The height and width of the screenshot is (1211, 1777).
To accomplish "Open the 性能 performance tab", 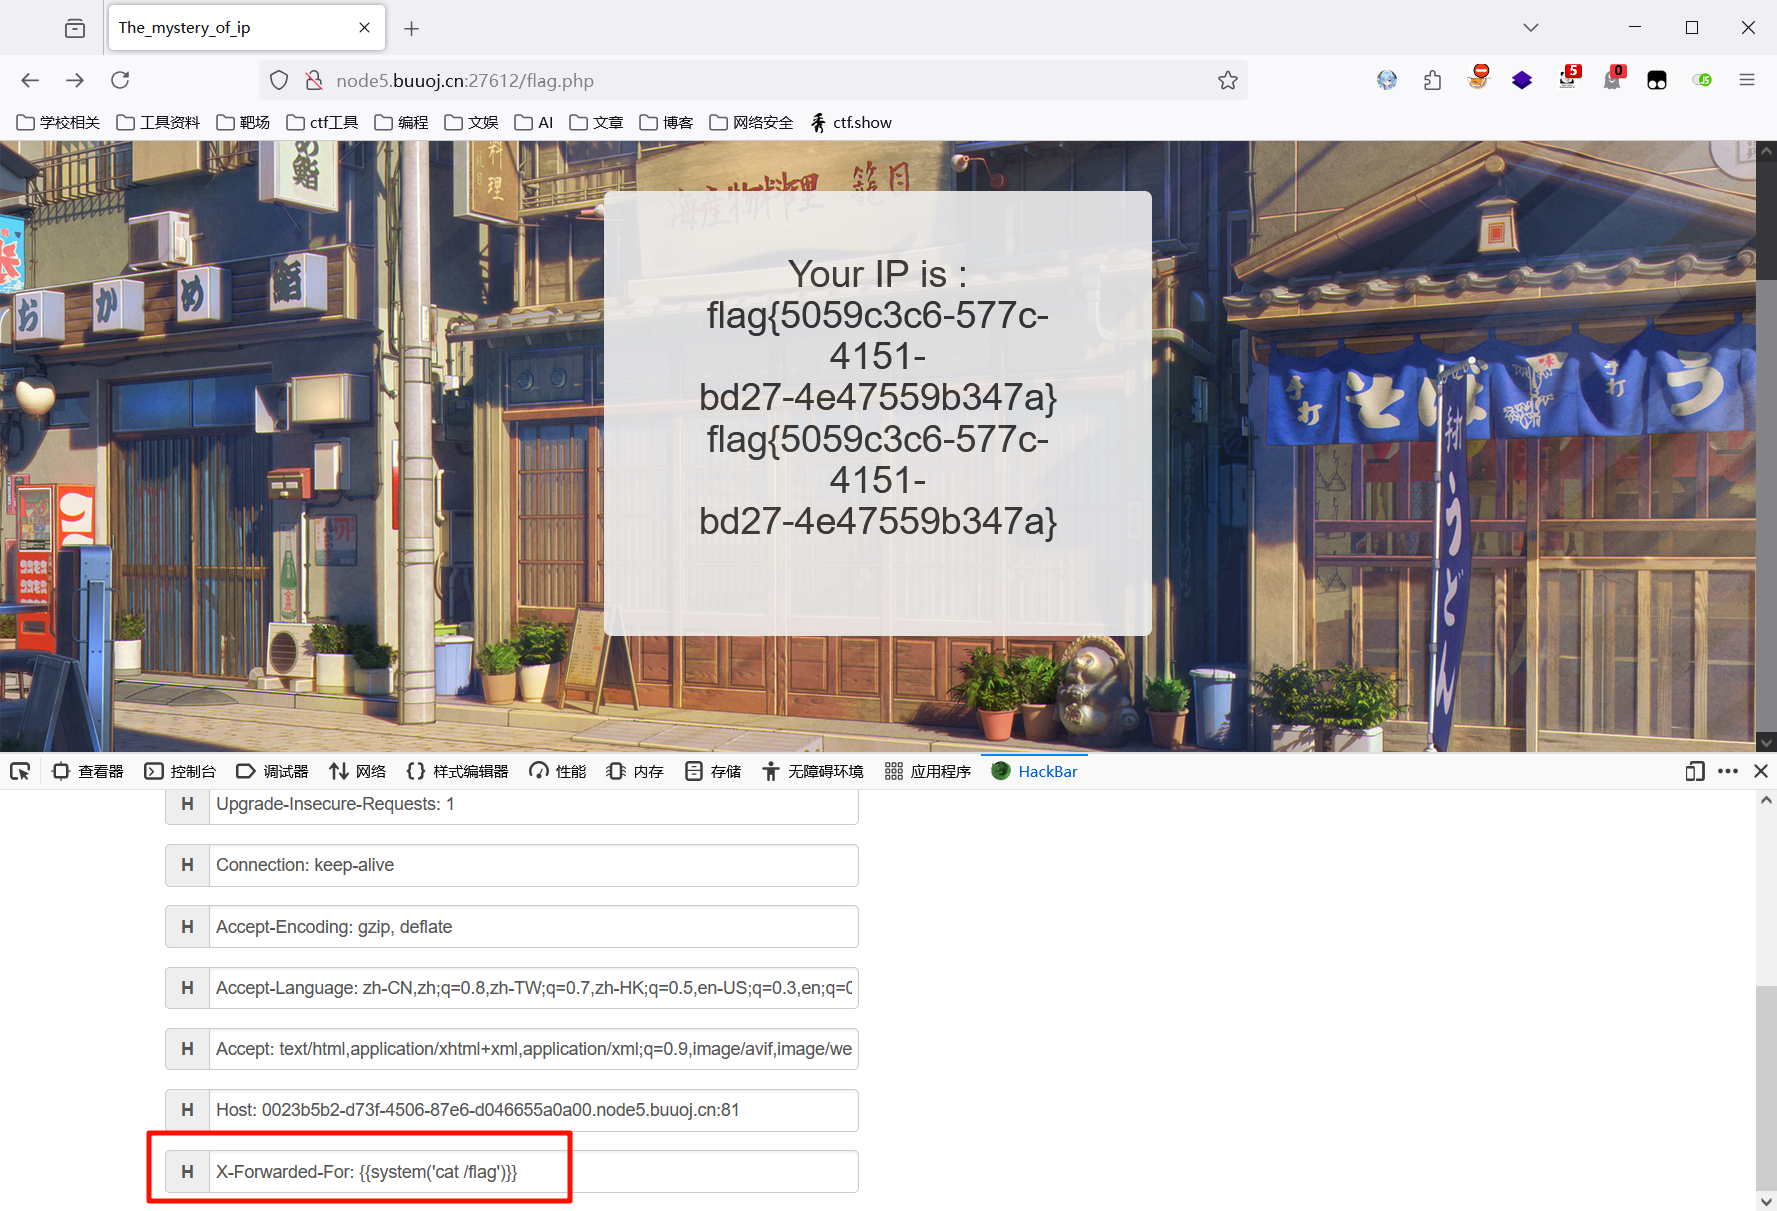I will (559, 771).
